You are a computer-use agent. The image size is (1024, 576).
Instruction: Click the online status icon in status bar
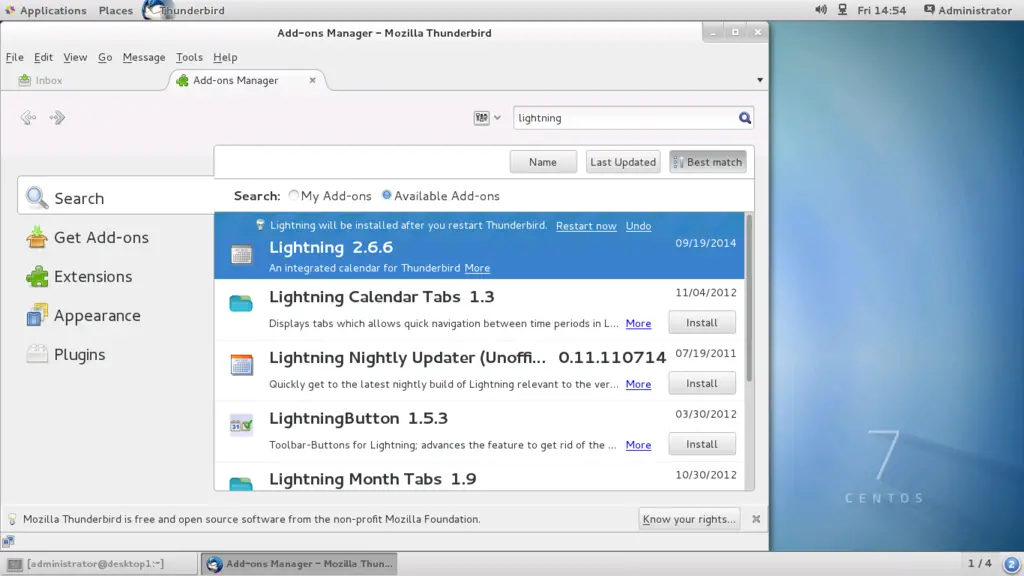click(8, 541)
